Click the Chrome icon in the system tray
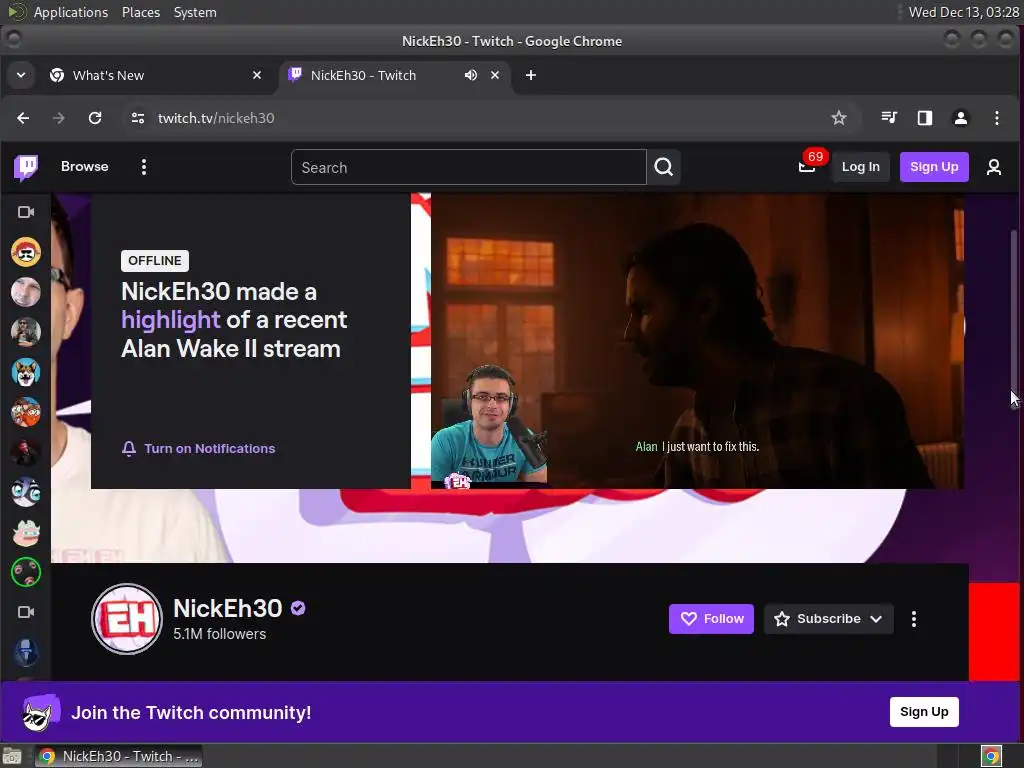The width and height of the screenshot is (1024, 768). pyautogui.click(x=991, y=756)
